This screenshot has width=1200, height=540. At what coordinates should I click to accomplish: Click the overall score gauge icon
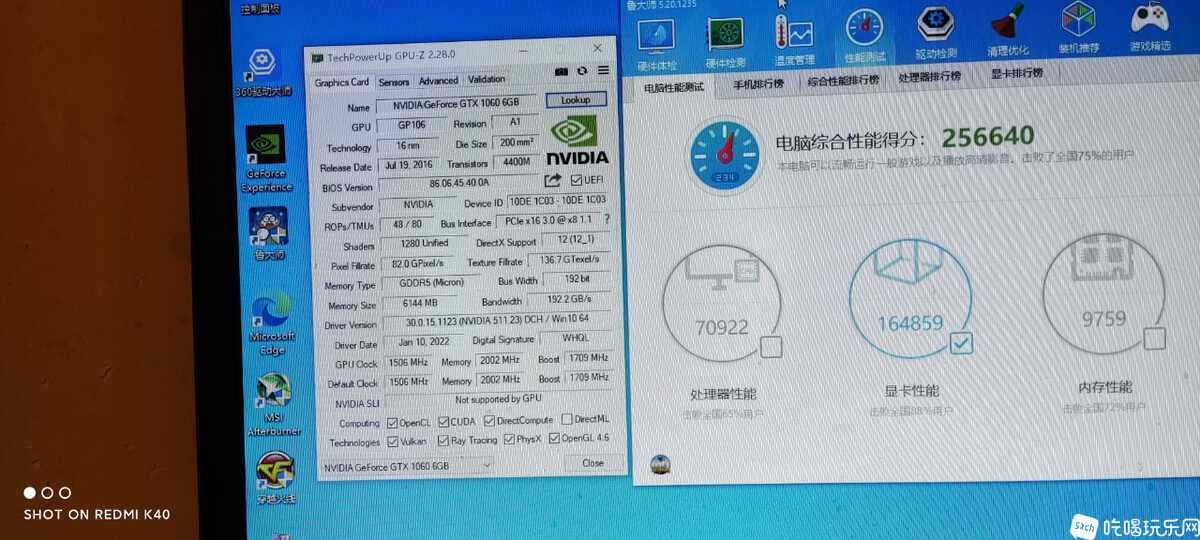click(x=725, y=153)
